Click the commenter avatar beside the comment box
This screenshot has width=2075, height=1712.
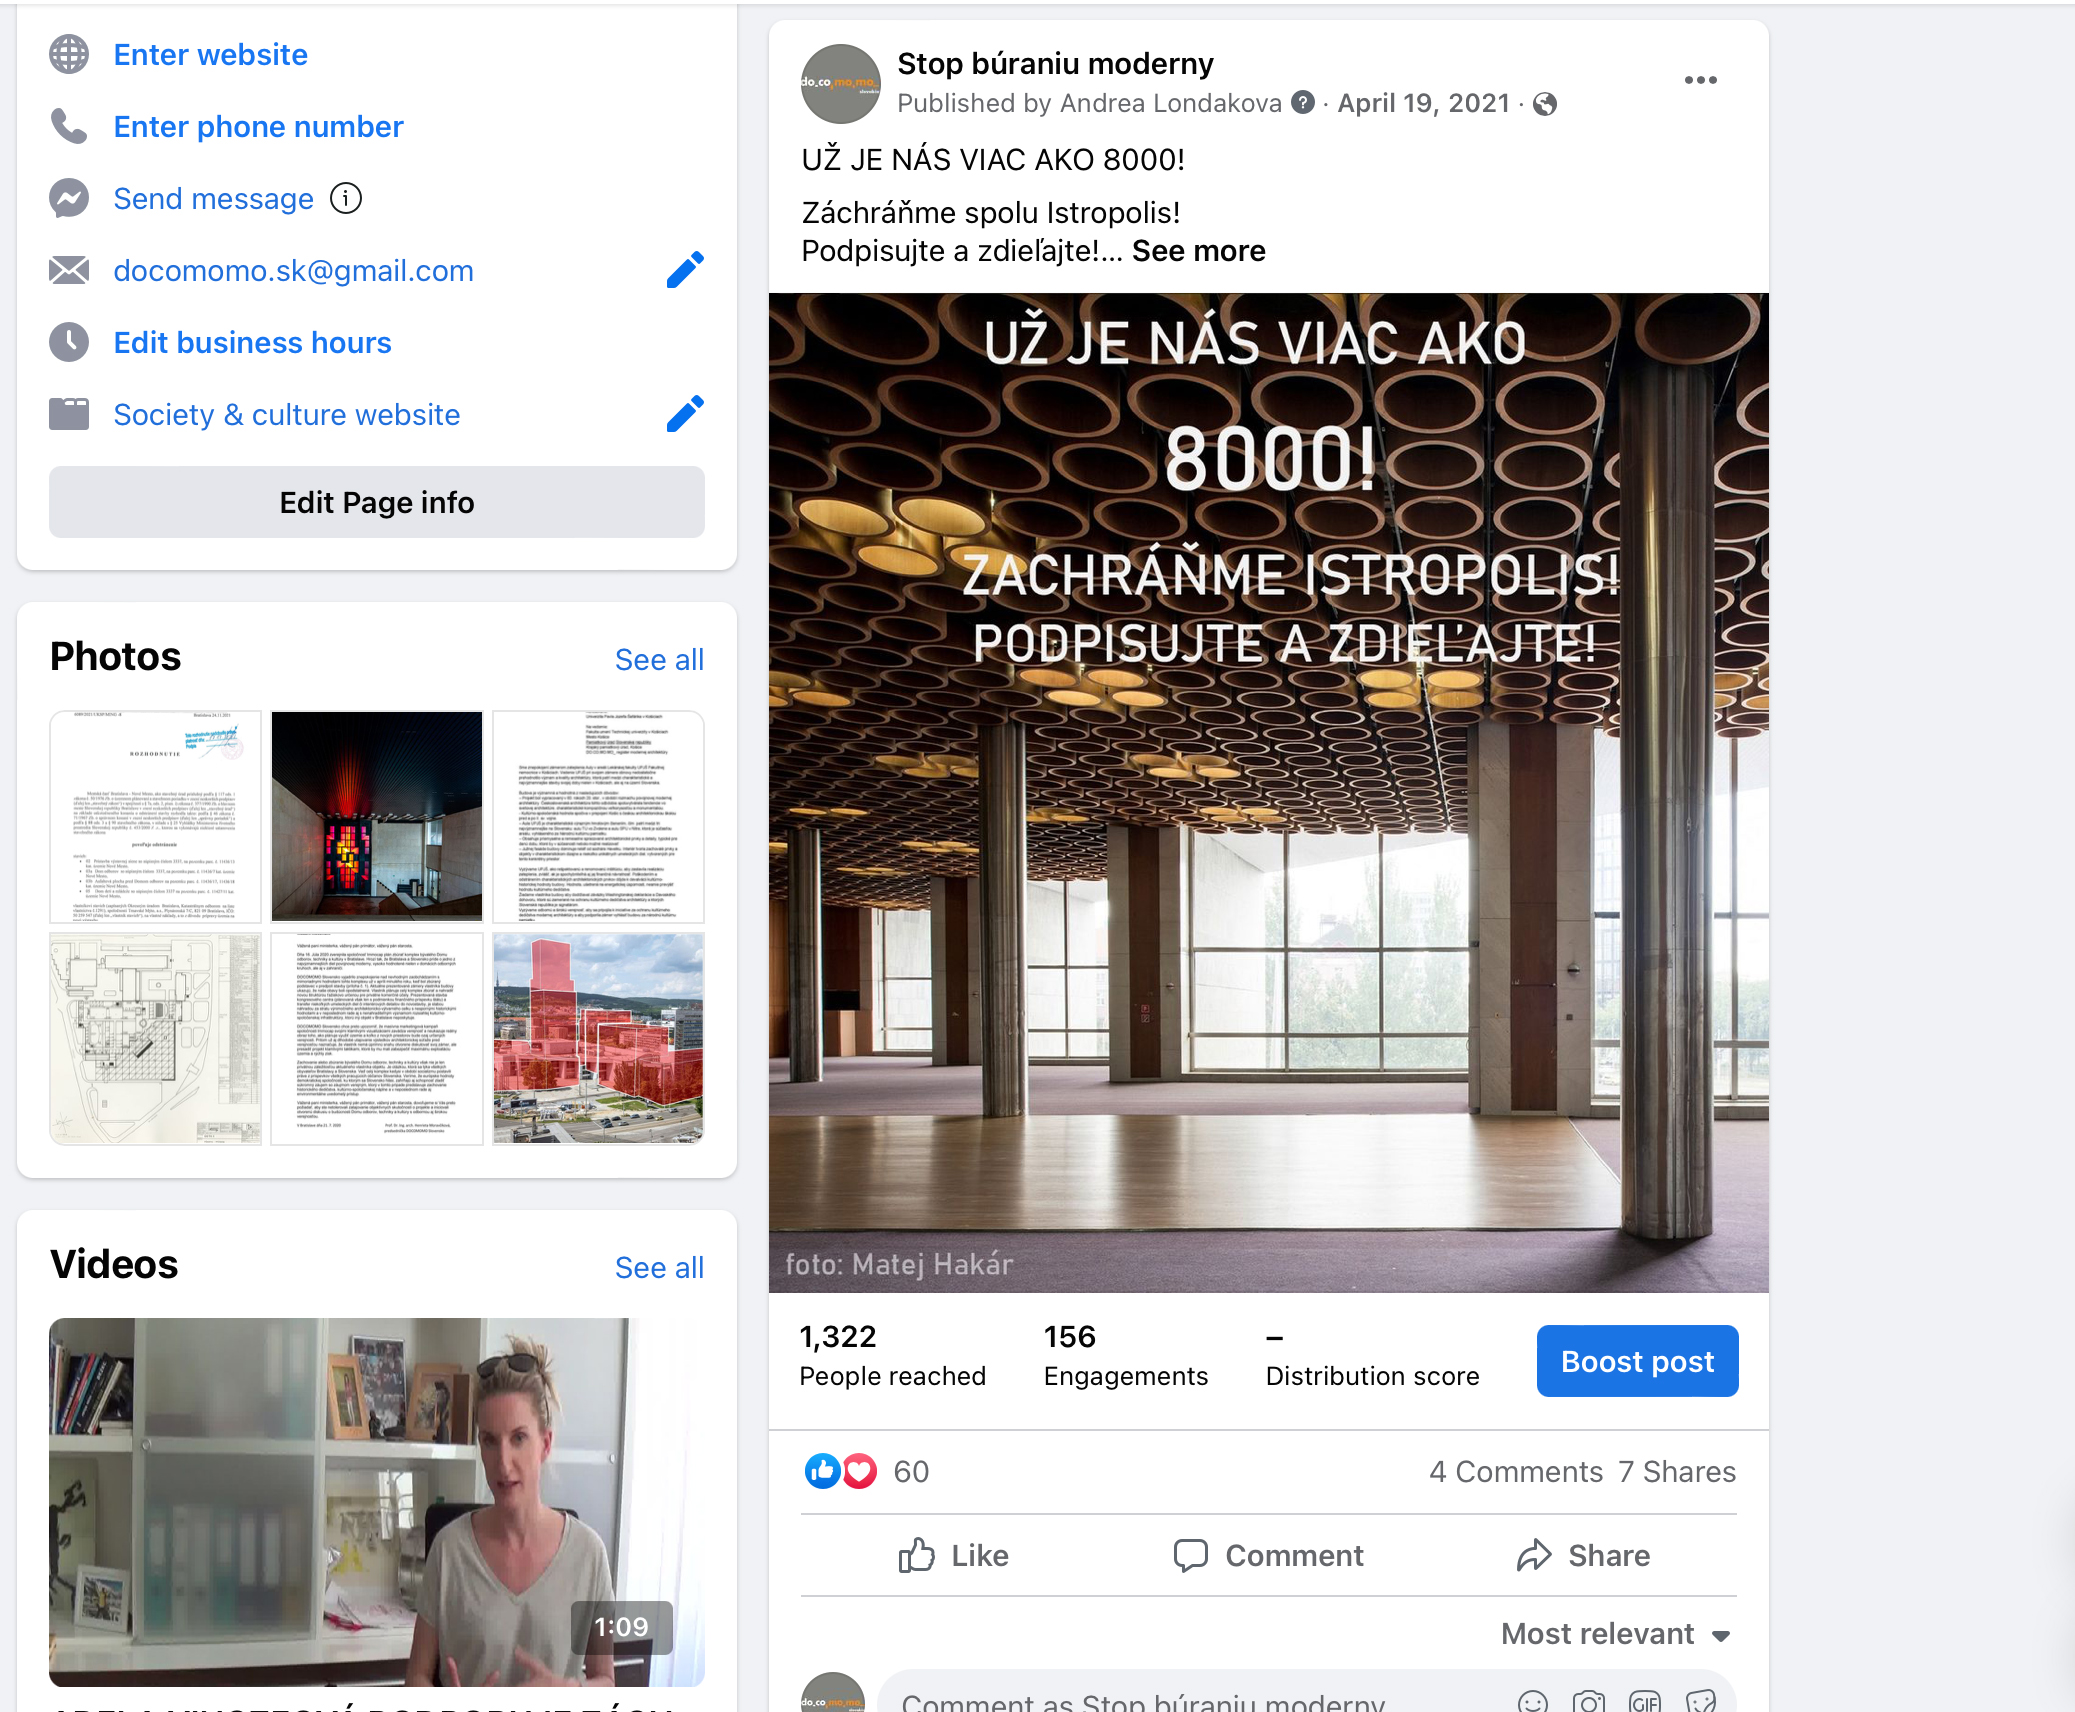point(832,1694)
